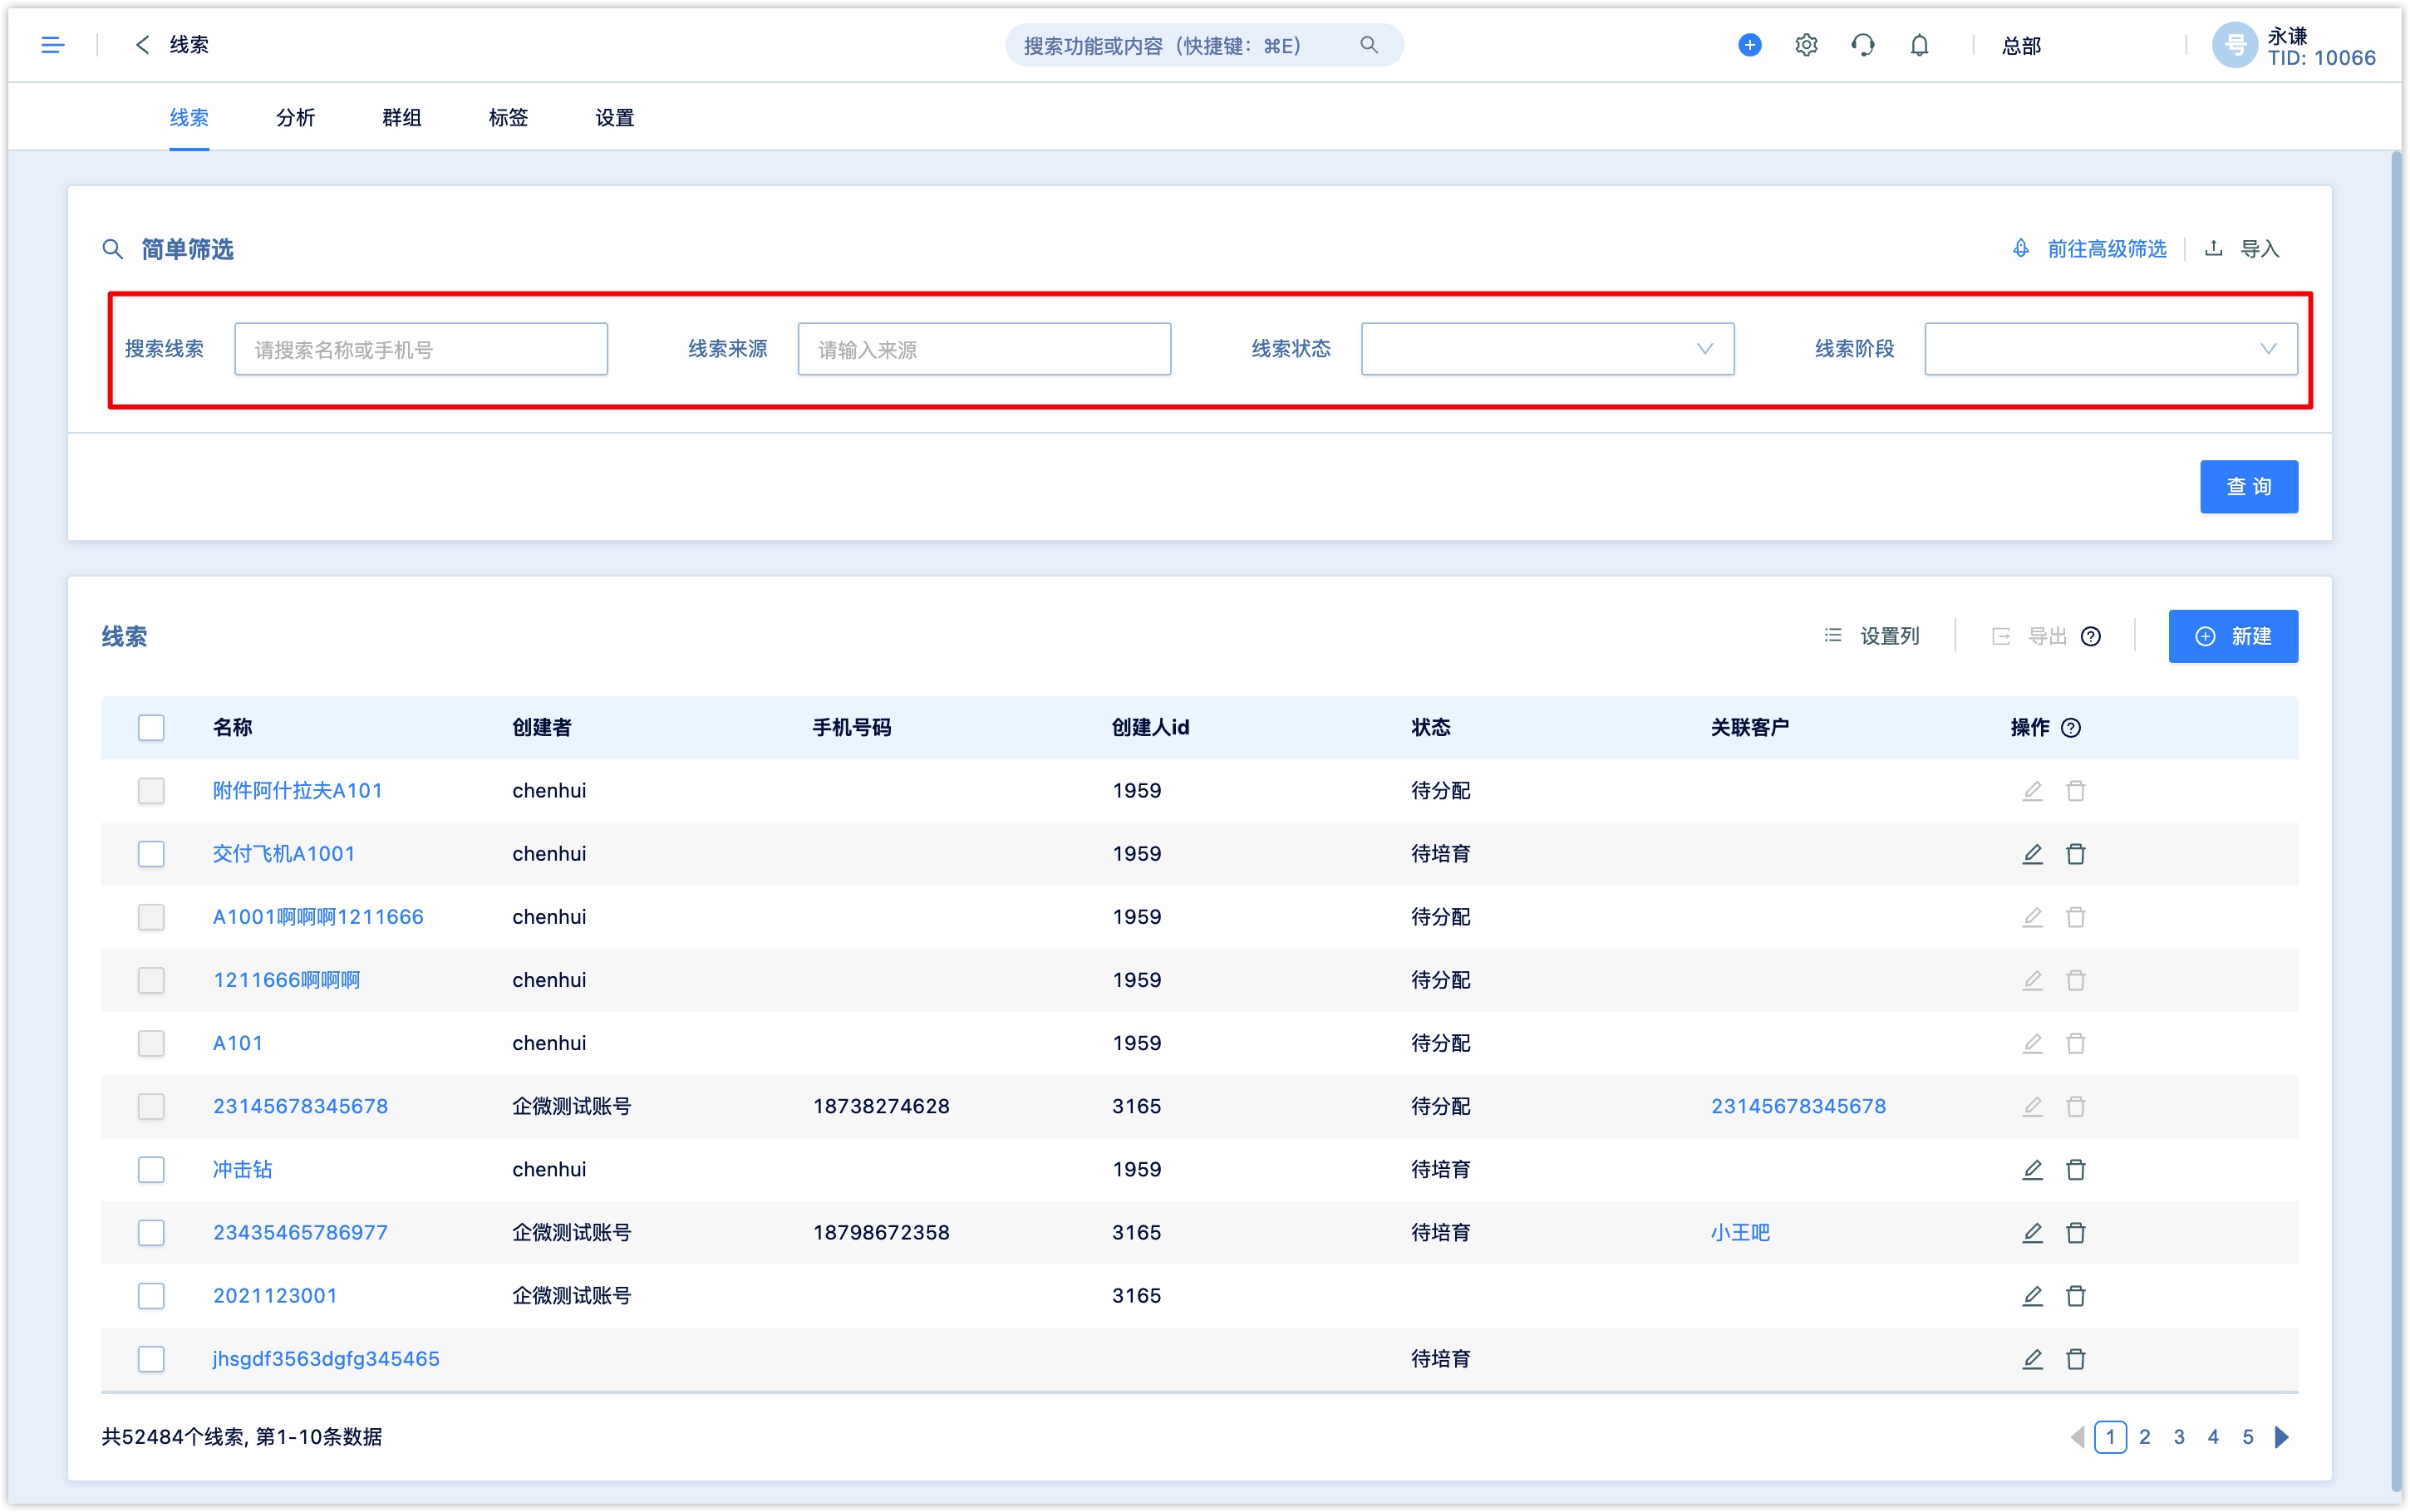Image resolution: width=2410 pixels, height=1512 pixels.
Task: Edit the 冲击钻 row
Action: (x=2032, y=1169)
